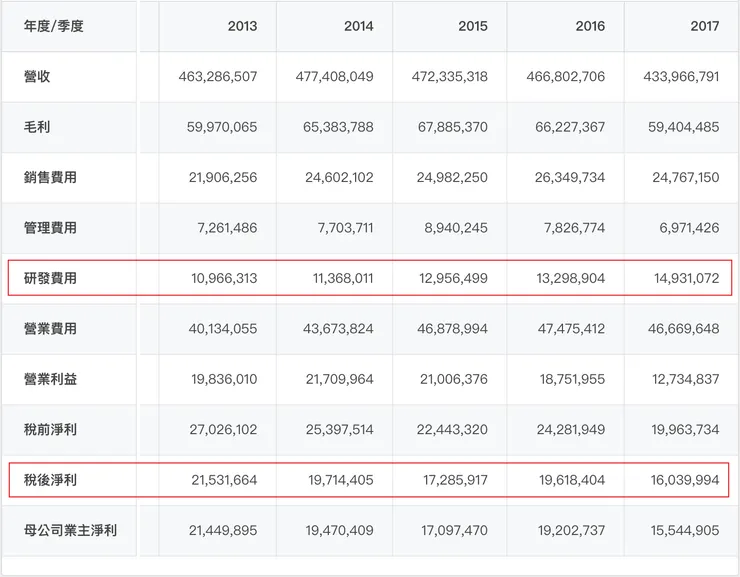
Task: Click the 母公司業主淨利 row label
Action: tap(70, 530)
